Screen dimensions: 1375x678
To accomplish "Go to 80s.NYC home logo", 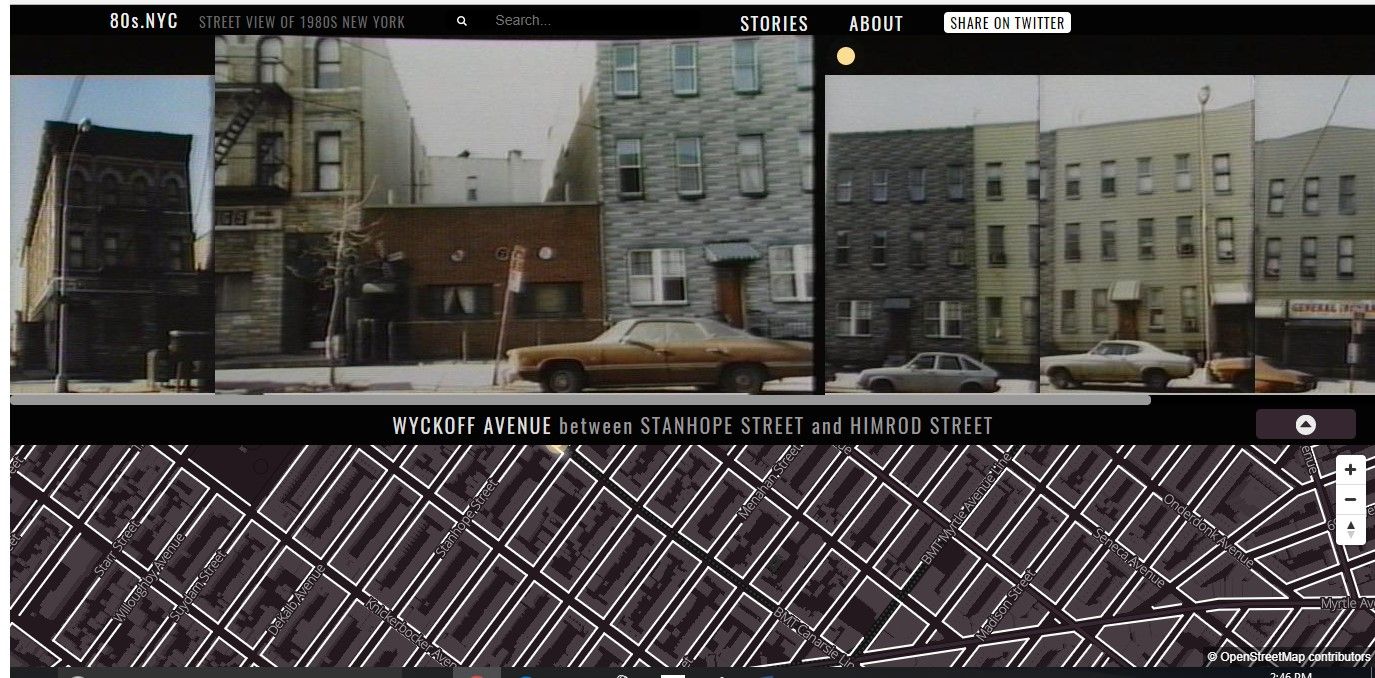I will [144, 21].
